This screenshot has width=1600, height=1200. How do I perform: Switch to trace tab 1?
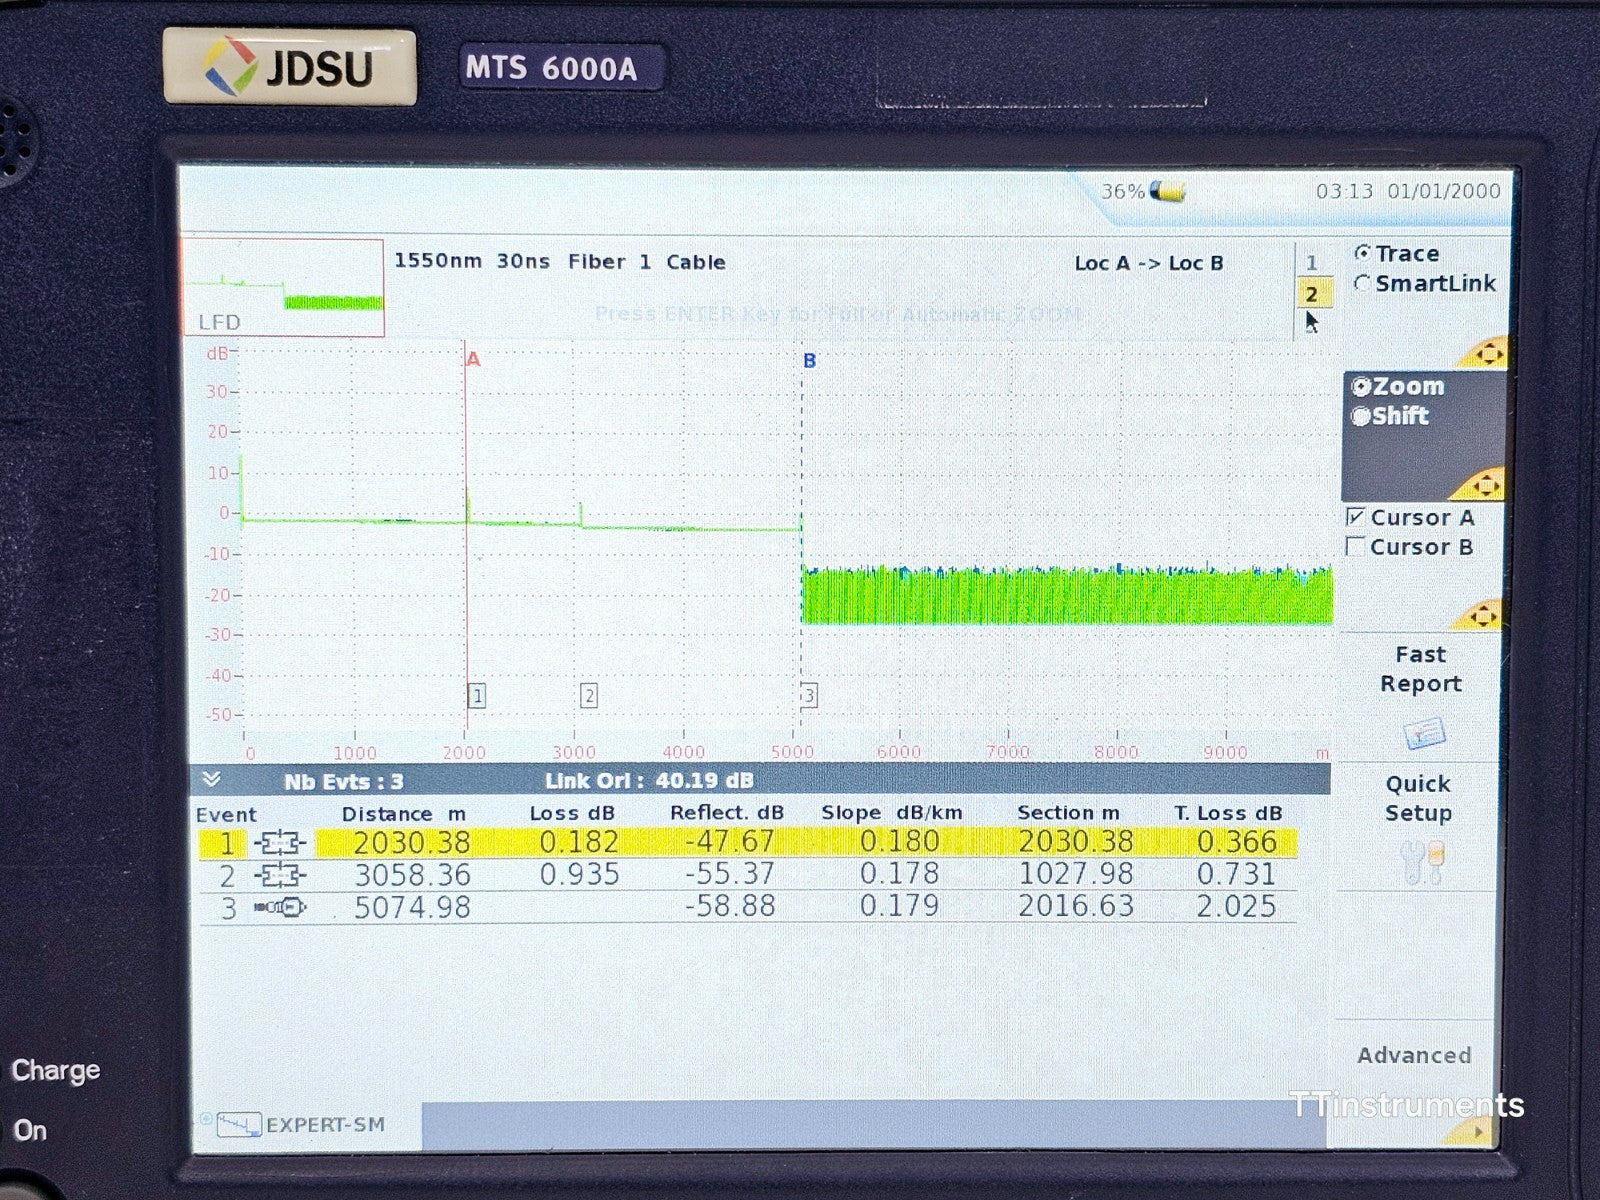coord(1312,260)
